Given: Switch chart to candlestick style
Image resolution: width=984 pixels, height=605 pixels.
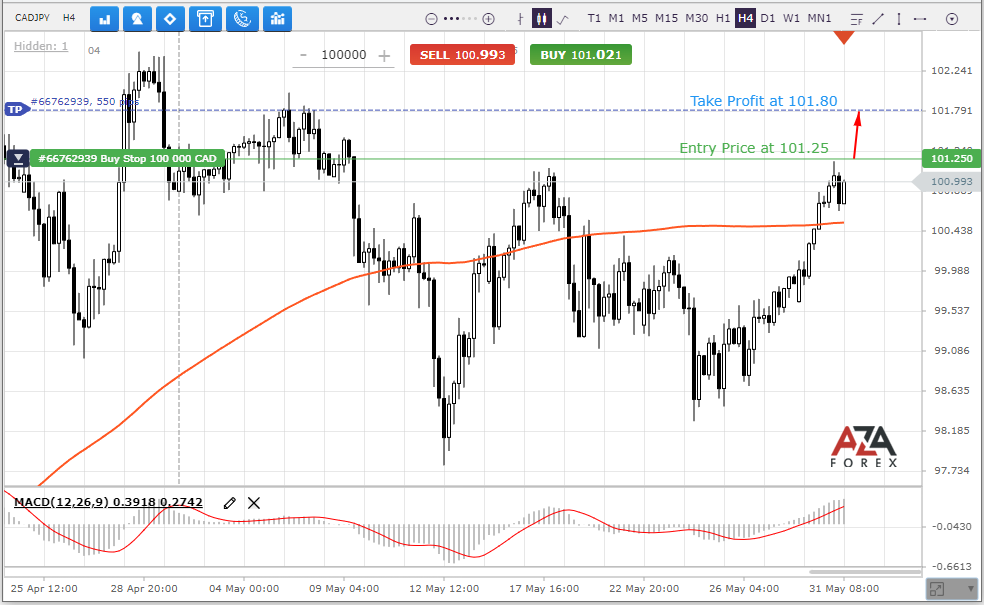Looking at the screenshot, I should click(542, 18).
